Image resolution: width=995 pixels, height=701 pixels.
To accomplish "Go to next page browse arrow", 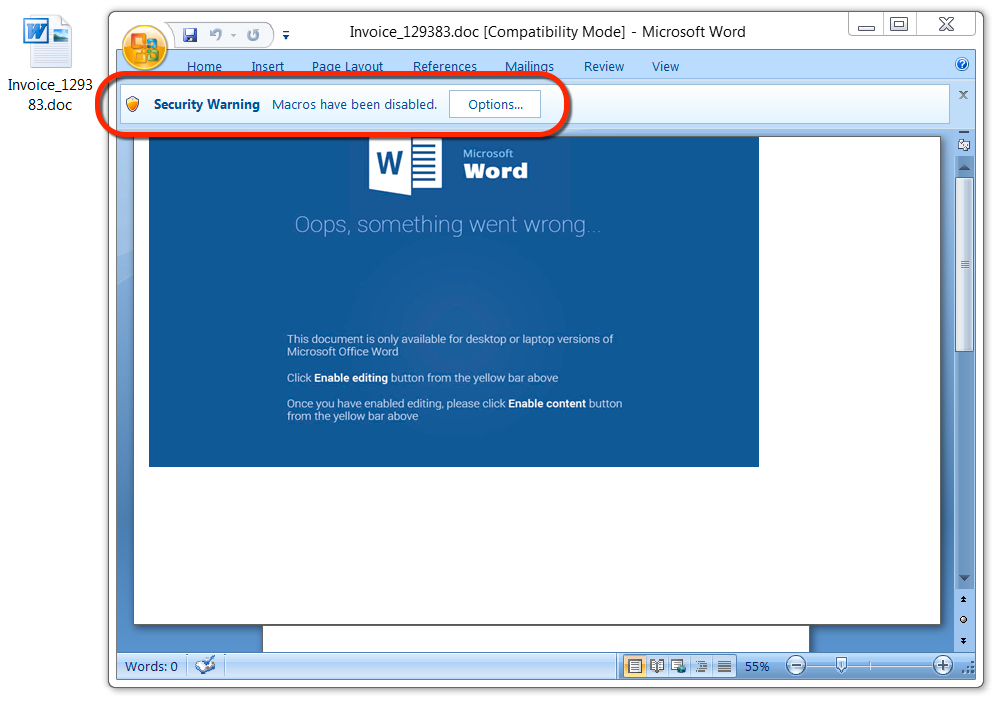I will point(963,641).
